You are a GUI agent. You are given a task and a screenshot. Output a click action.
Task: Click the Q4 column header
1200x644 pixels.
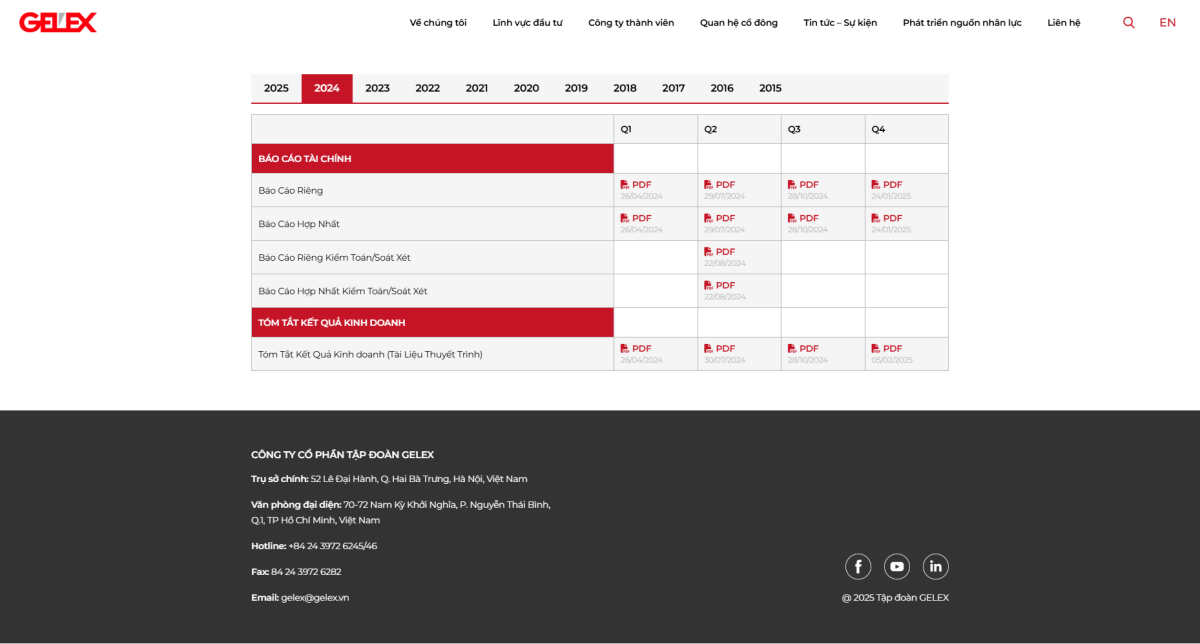point(907,129)
